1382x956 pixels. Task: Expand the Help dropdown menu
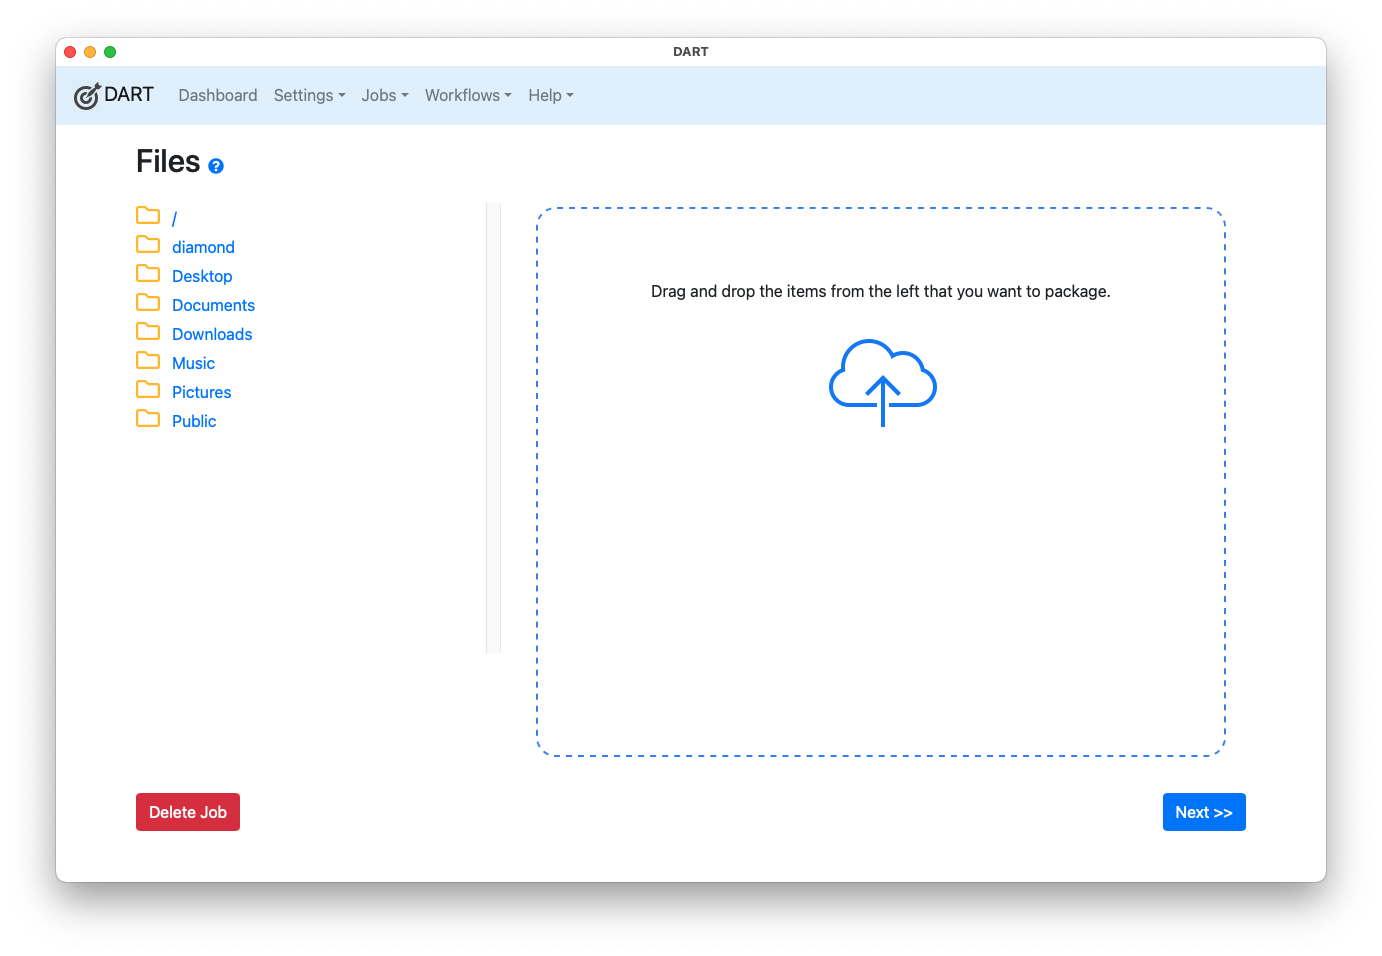pos(551,95)
